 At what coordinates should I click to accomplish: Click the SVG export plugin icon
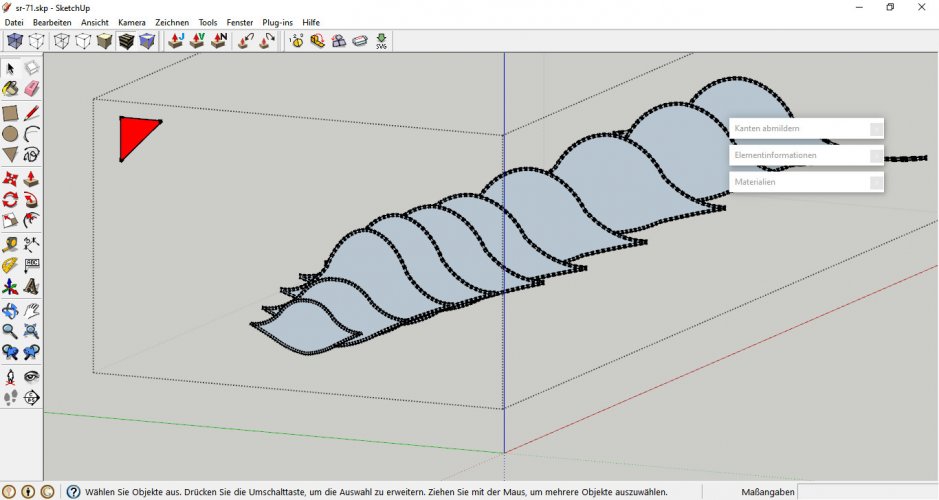click(x=381, y=41)
